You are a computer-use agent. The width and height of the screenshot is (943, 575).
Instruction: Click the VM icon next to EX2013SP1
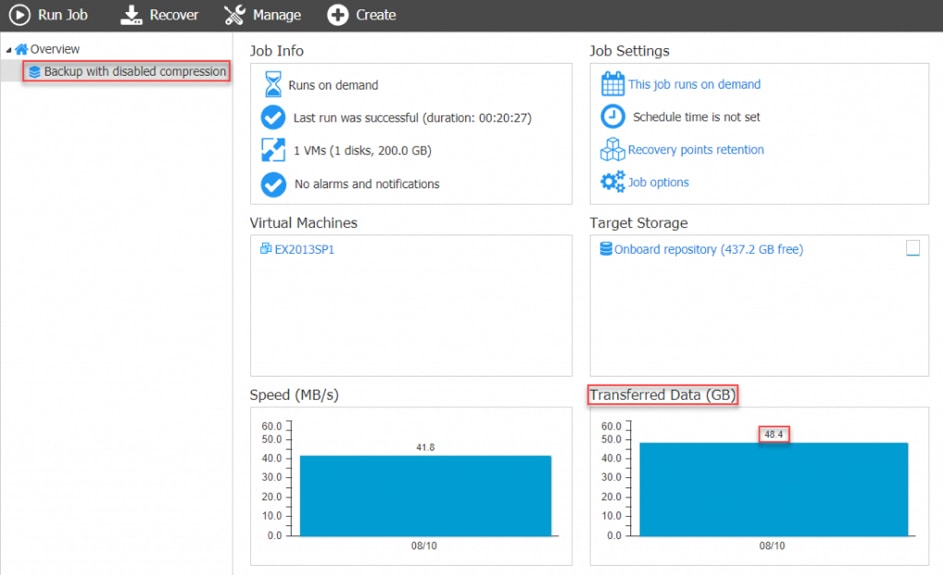point(266,249)
